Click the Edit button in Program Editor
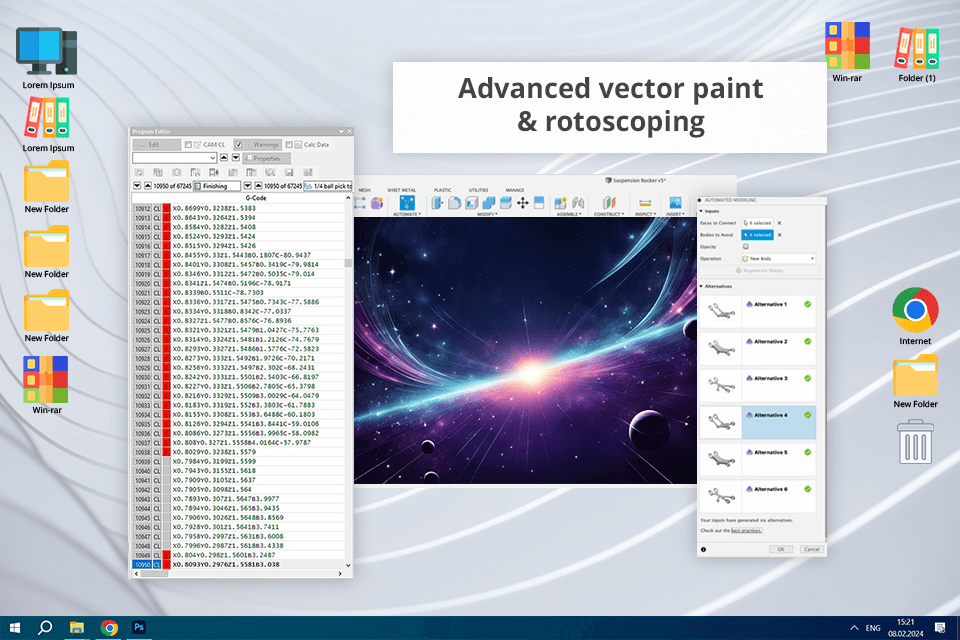Viewport: 960px width, 640px height. [157, 145]
